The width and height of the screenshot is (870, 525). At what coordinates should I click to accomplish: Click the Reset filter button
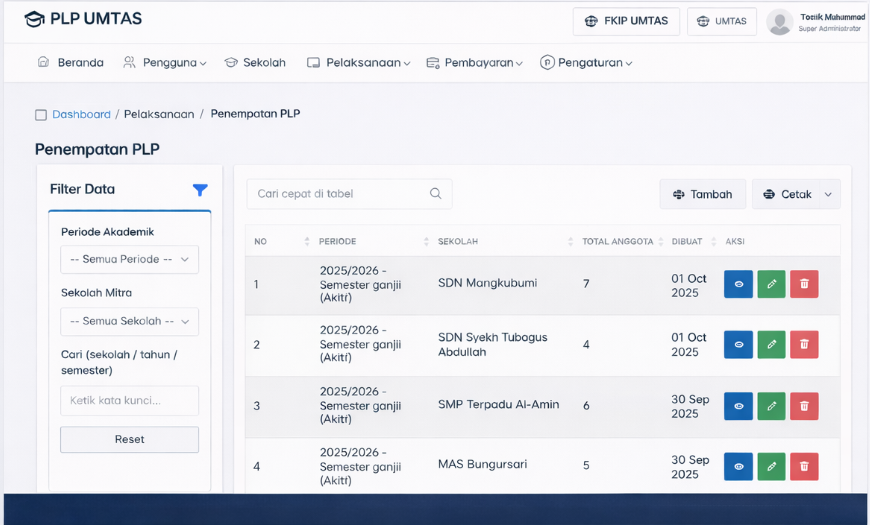[129, 440]
